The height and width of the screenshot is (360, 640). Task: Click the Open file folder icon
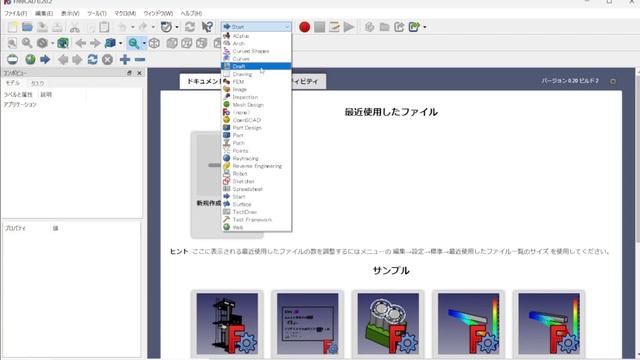[x=27, y=27]
